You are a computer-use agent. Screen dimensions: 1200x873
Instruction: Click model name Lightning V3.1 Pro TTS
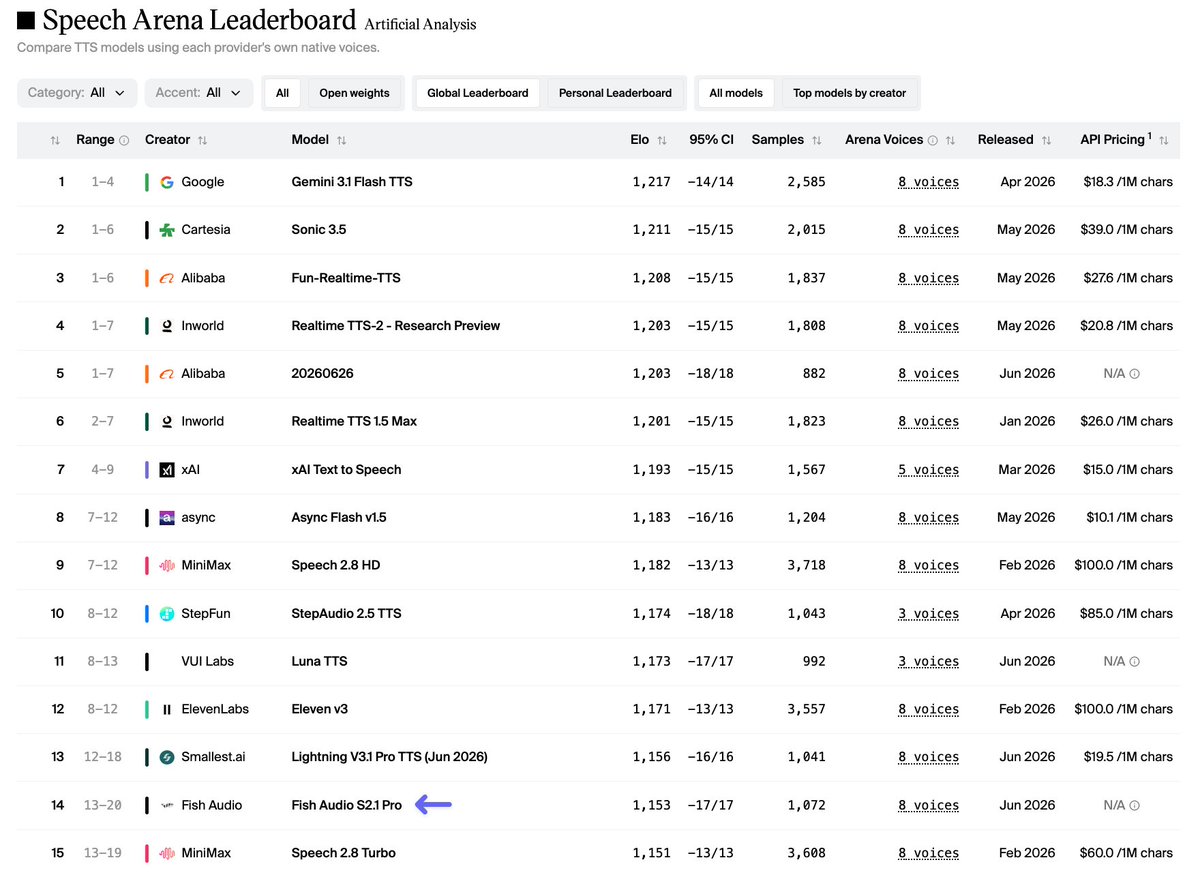(390, 758)
